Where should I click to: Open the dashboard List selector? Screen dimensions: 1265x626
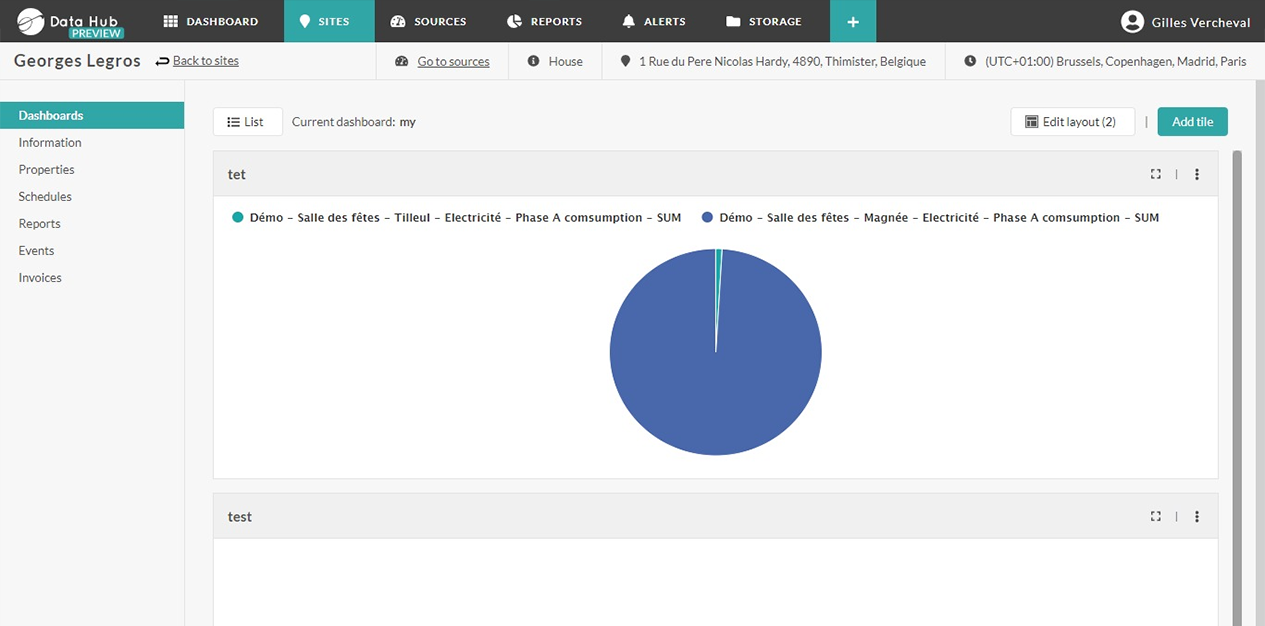pyautogui.click(x=247, y=122)
